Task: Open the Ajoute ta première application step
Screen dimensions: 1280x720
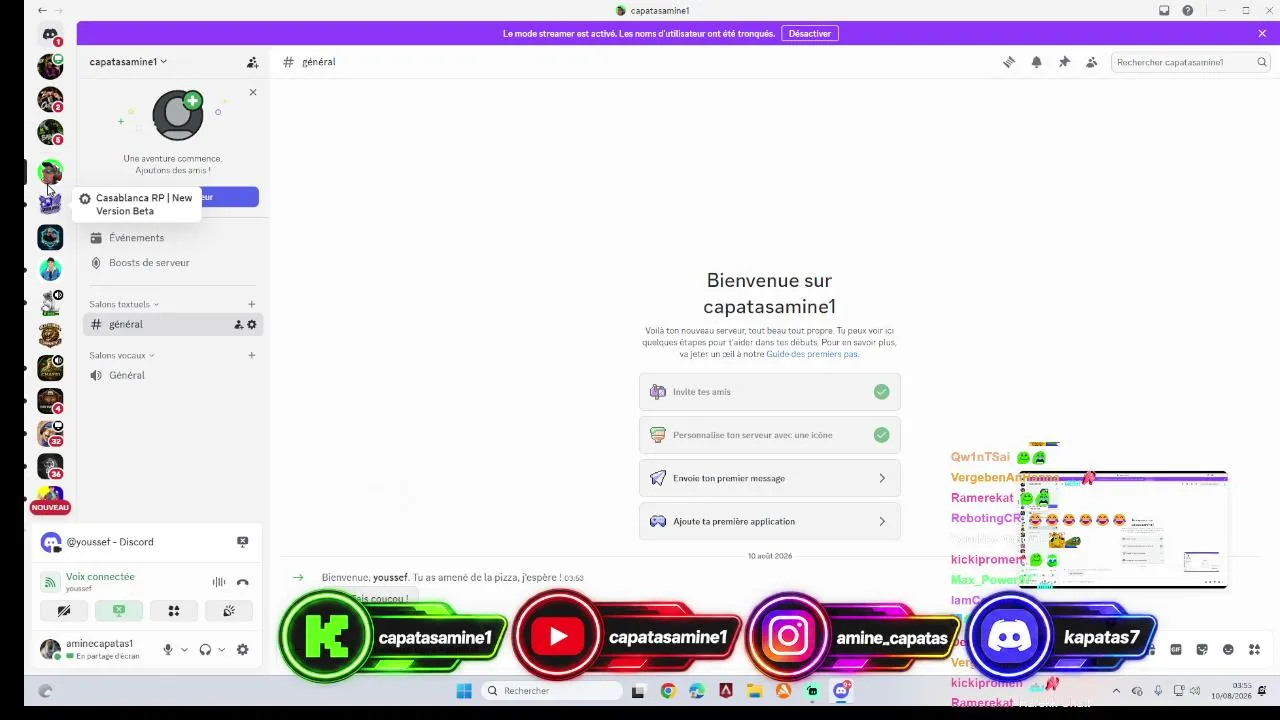Action: (x=770, y=521)
